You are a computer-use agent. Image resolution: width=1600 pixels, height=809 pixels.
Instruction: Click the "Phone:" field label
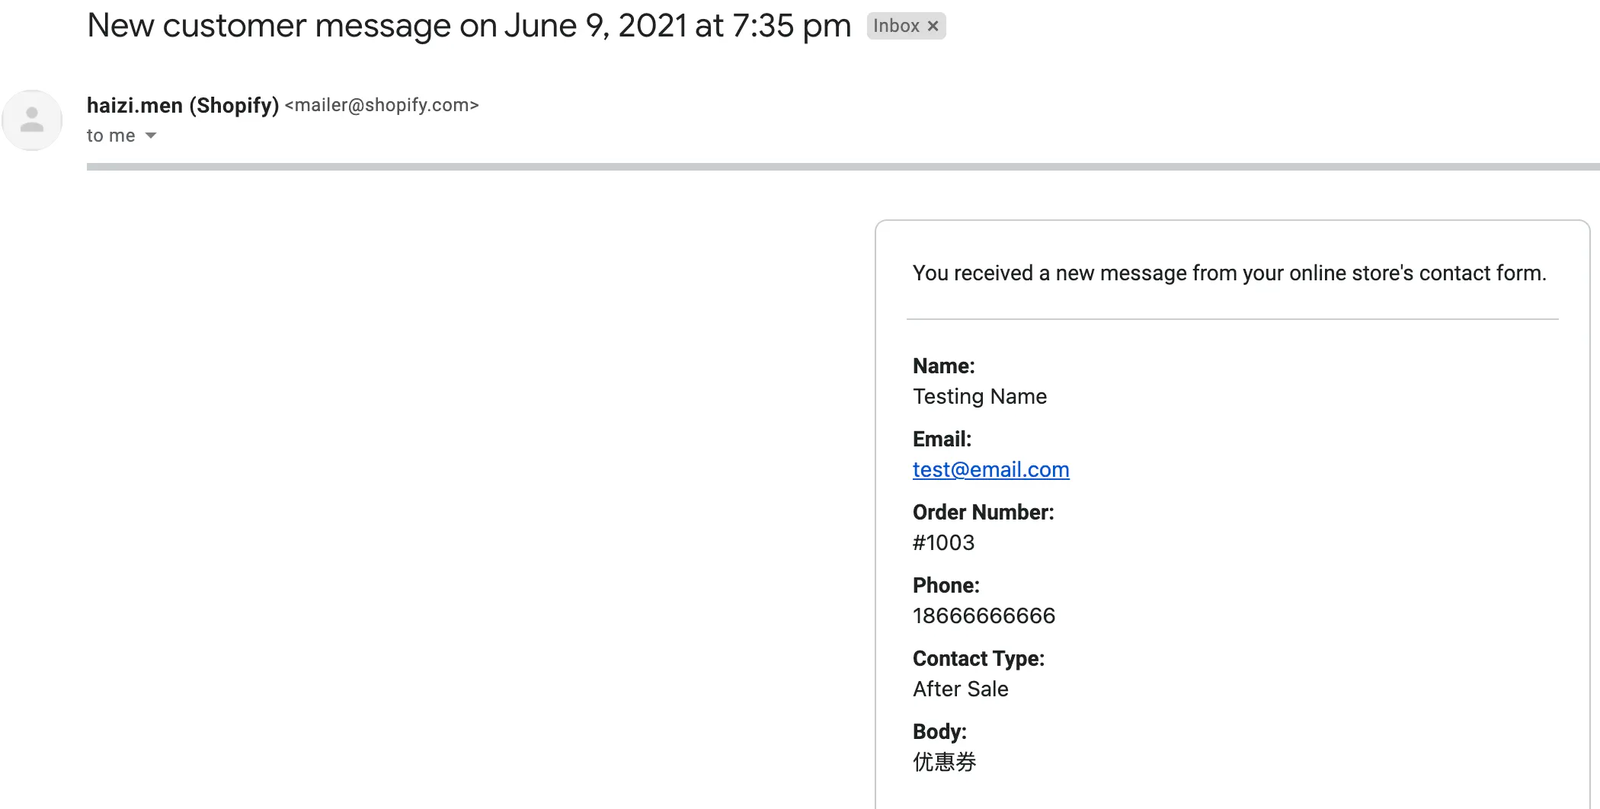(x=946, y=586)
